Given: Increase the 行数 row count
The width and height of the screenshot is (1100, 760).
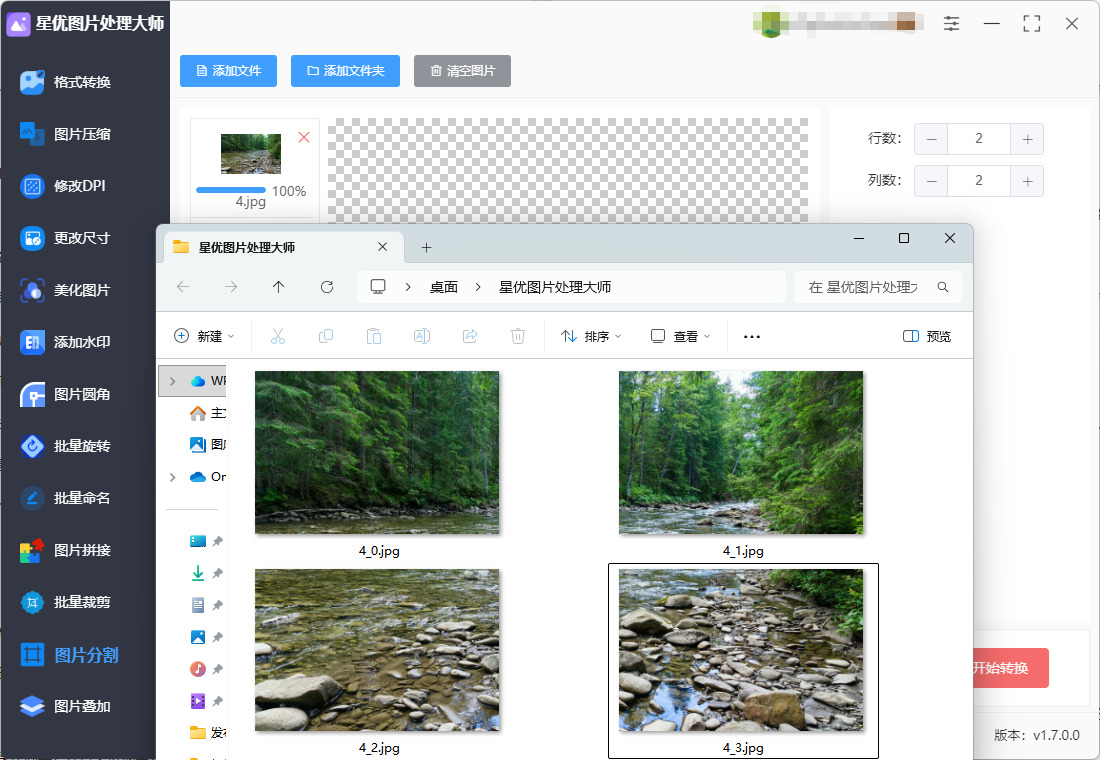Looking at the screenshot, I should (1027, 139).
